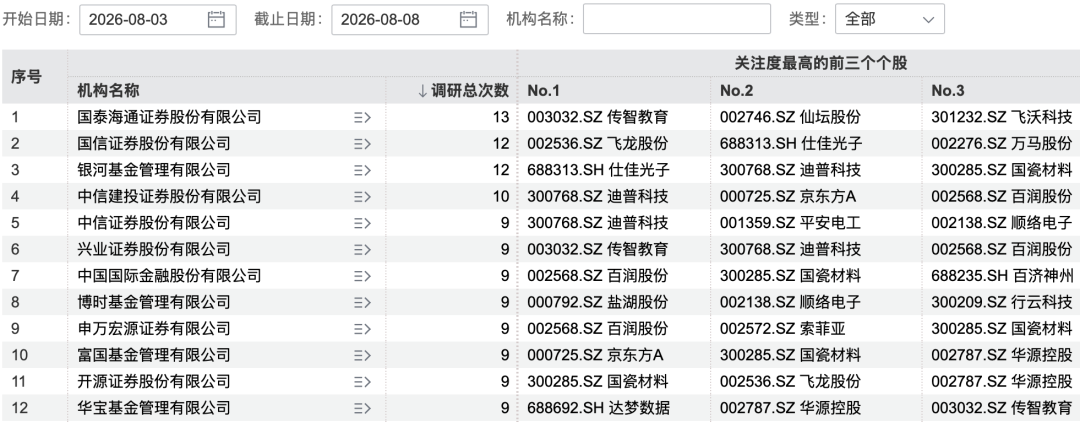Open details icon for 华宝基金管理有限公司
The height and width of the screenshot is (422, 1080).
362,408
